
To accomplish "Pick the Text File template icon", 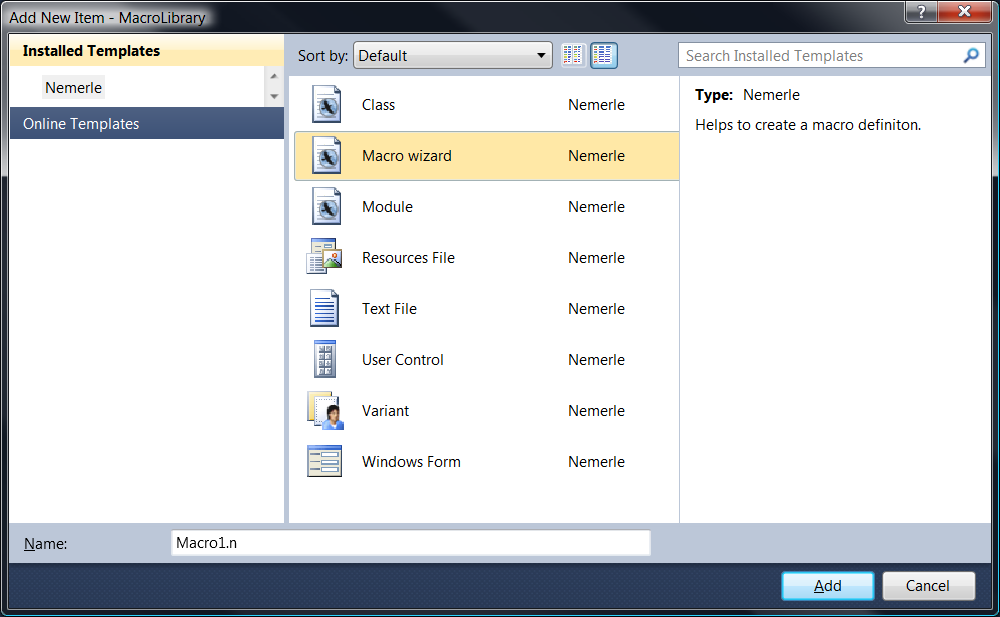I will pyautogui.click(x=325, y=309).
